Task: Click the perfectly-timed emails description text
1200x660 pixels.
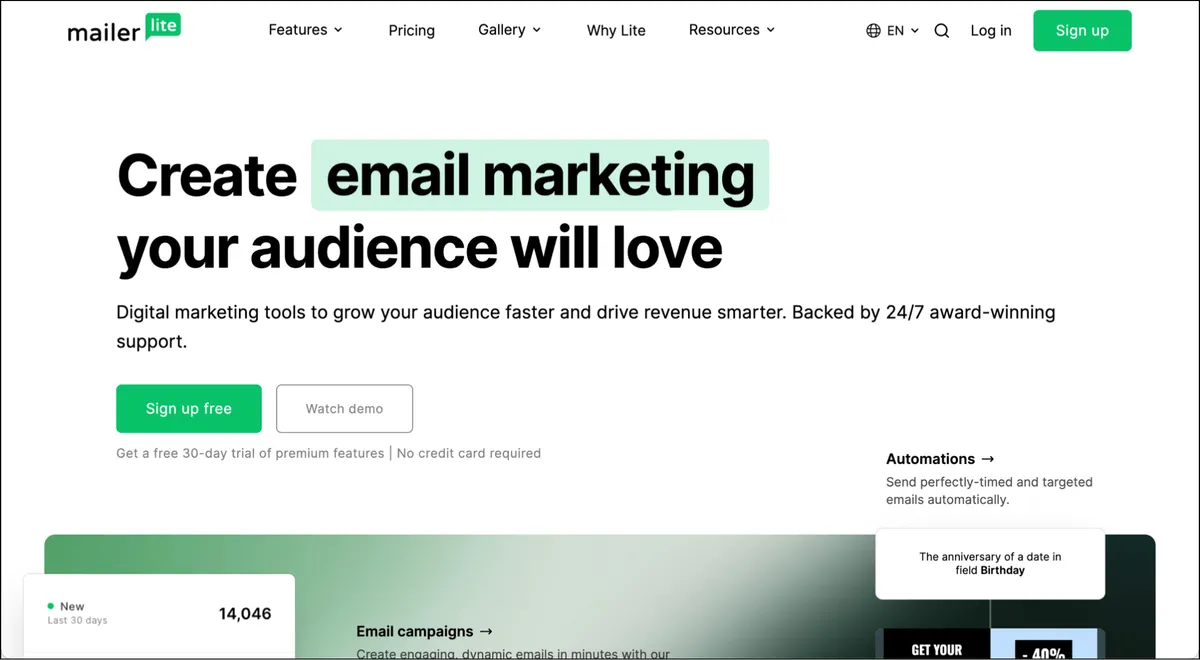Action: point(989,491)
